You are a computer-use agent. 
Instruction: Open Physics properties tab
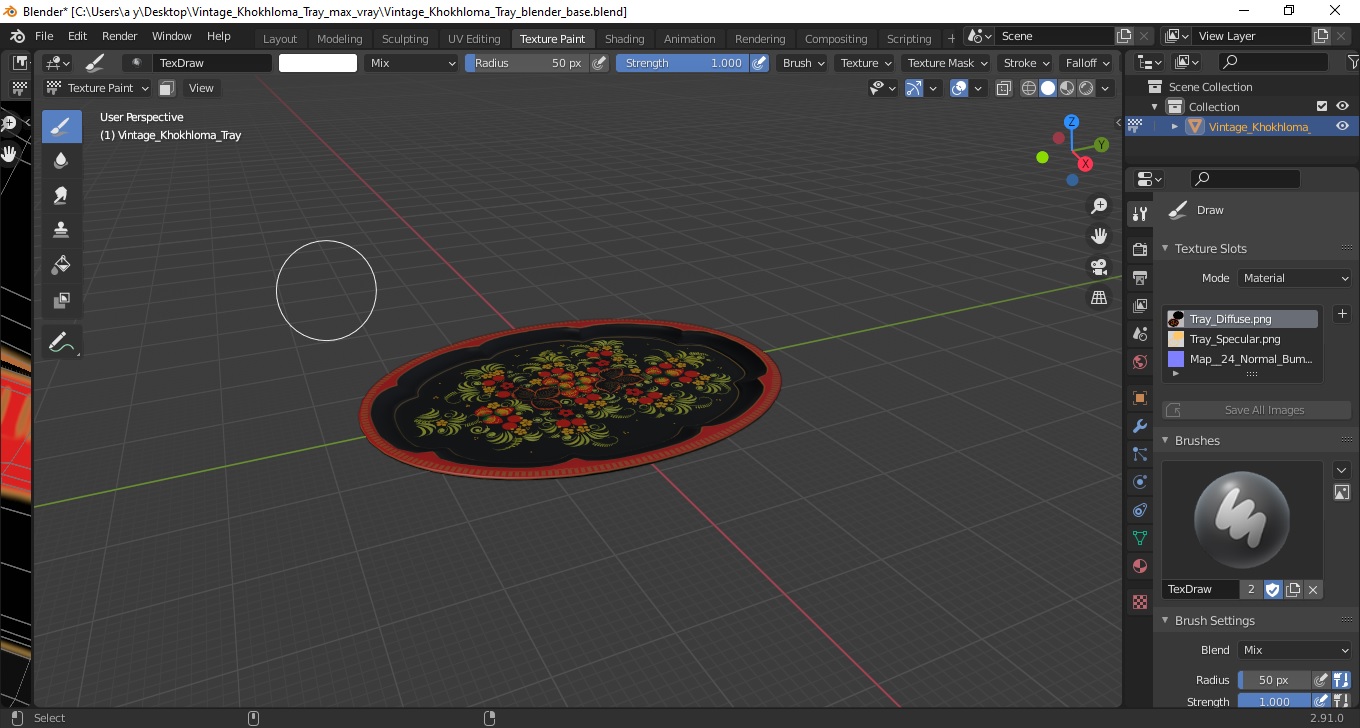point(1139,482)
